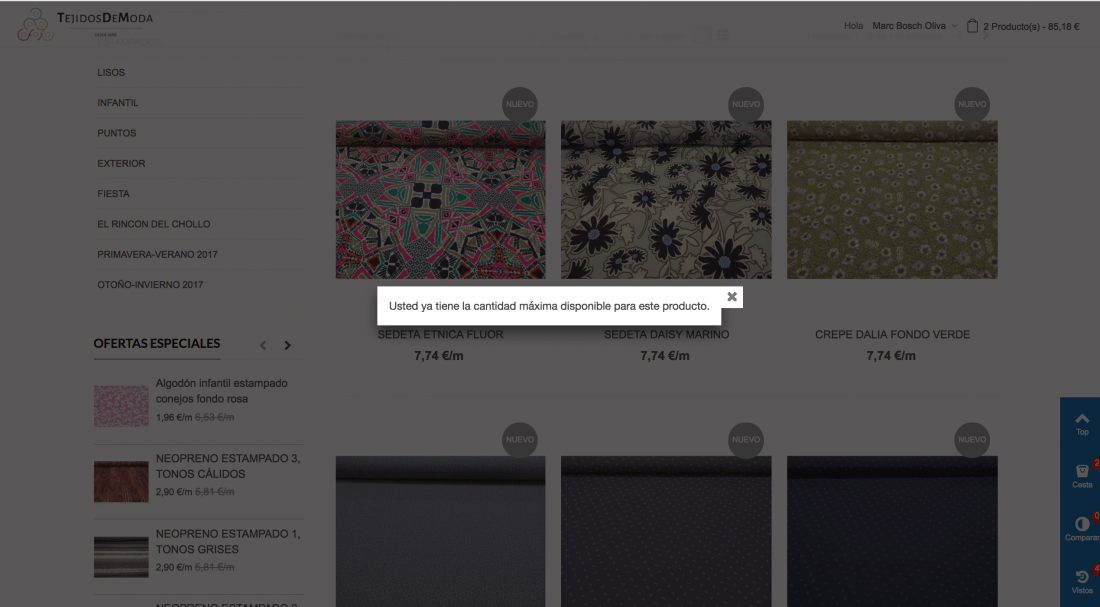Click the 'Usted ya tiene la cantidad máxima' message
The width and height of the screenshot is (1100, 607).
click(x=549, y=306)
